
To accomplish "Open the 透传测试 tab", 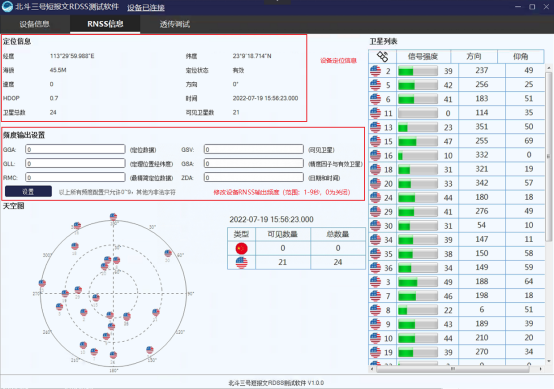I will click(x=175, y=24).
